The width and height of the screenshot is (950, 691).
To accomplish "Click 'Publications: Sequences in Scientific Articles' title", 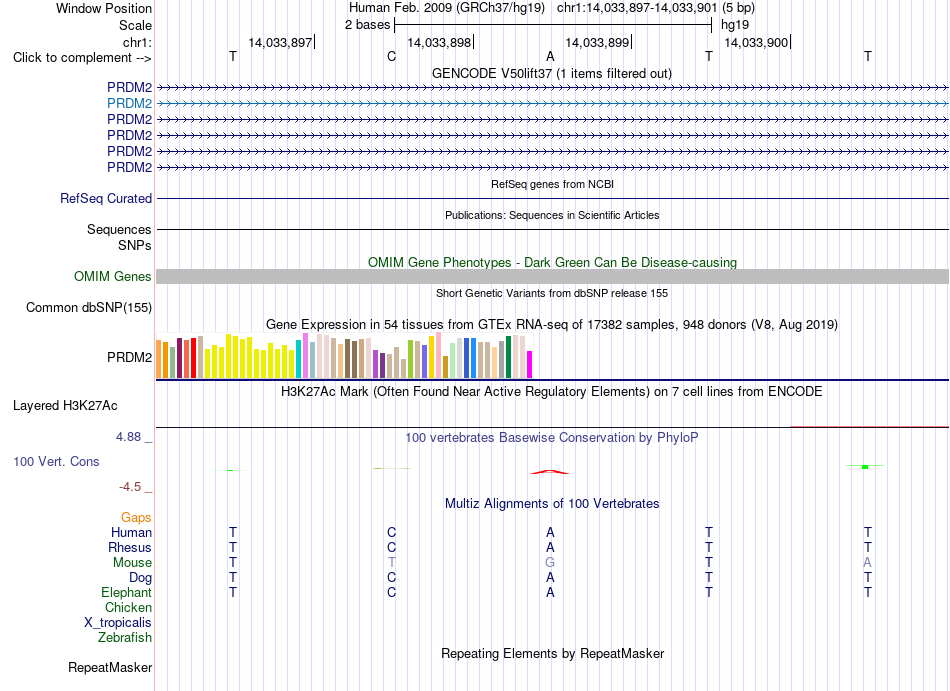I will tap(552, 215).
